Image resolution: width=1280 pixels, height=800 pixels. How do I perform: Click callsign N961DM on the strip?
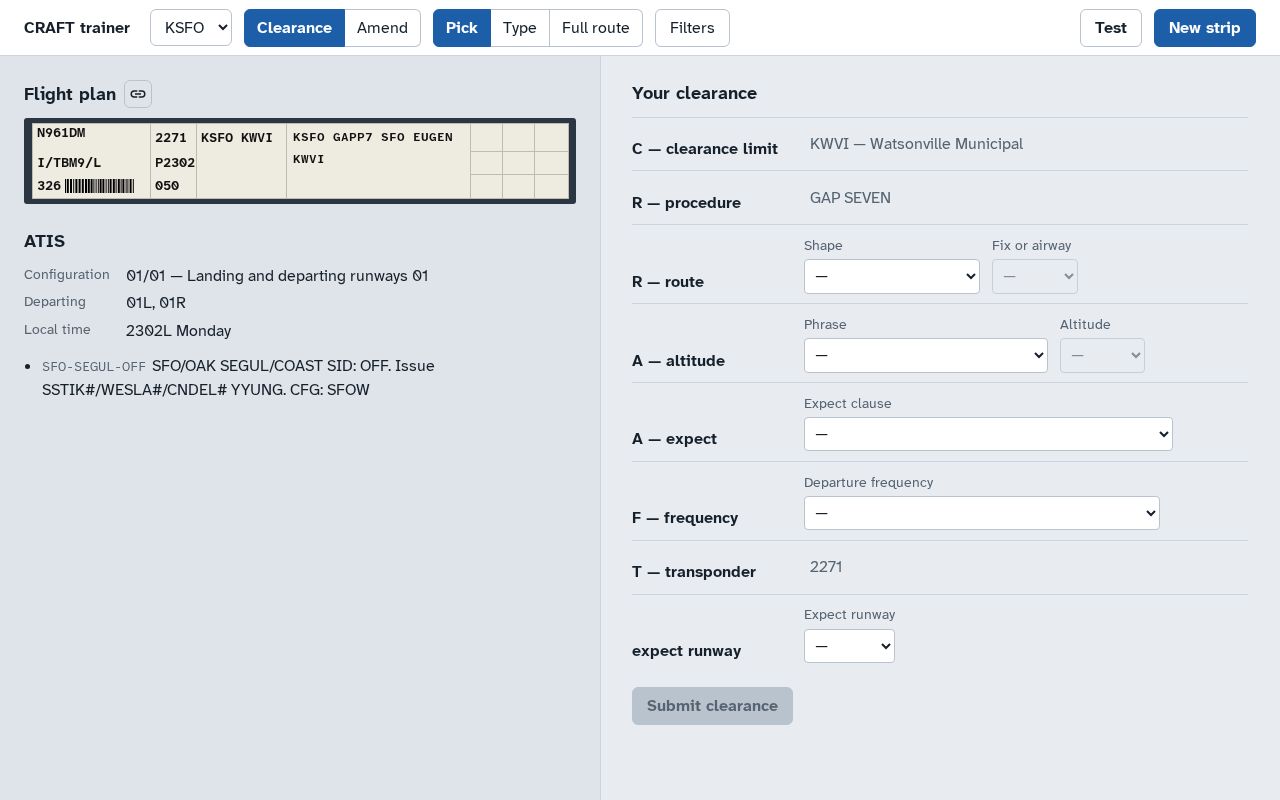[61, 133]
